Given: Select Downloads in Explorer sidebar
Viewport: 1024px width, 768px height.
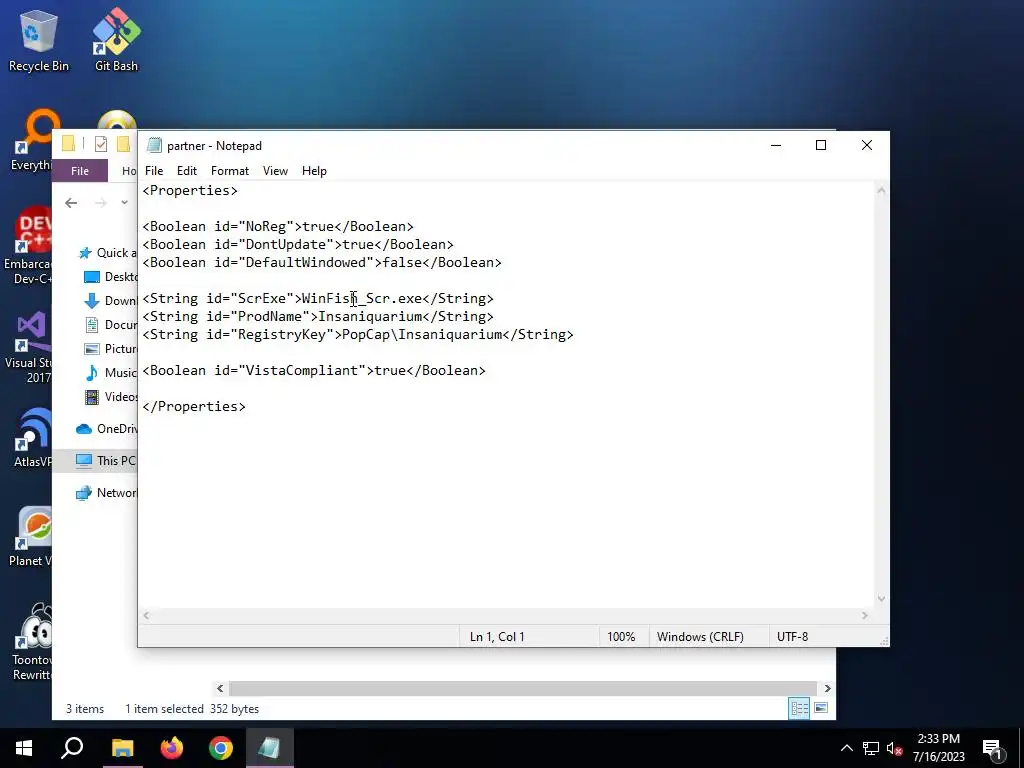Looking at the screenshot, I should tap(111, 300).
